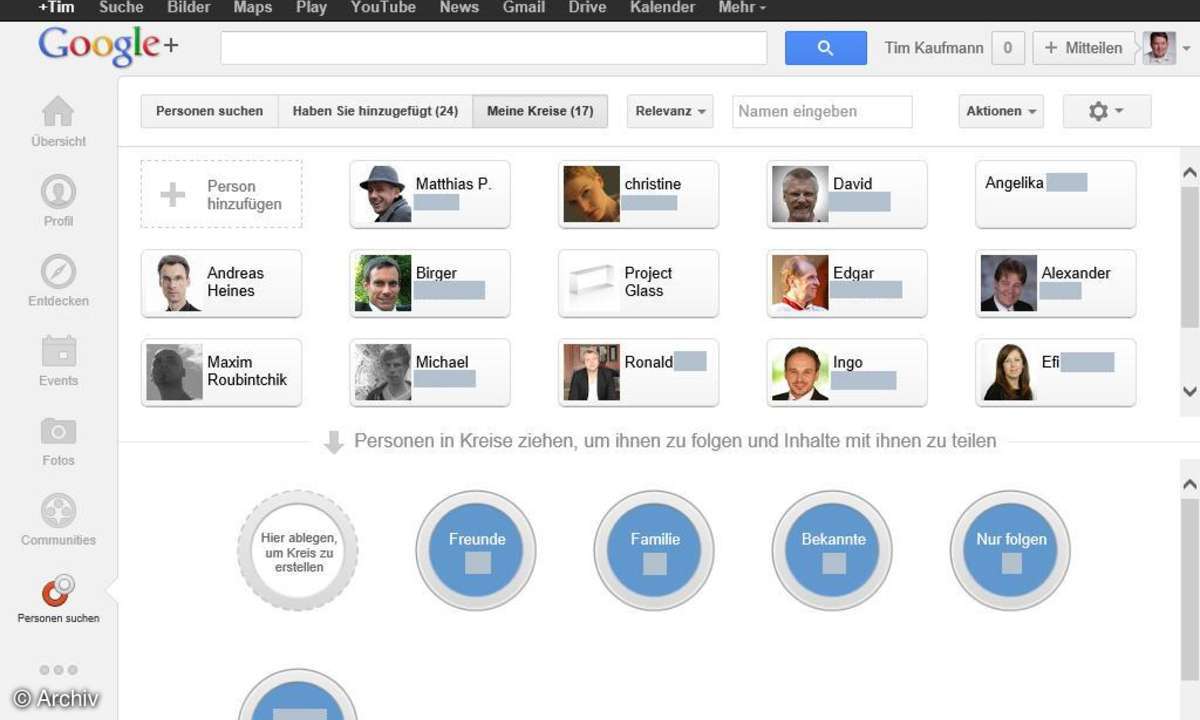Open the Profil sidebar icon
Screen dimensions: 1200x720
click(58, 191)
